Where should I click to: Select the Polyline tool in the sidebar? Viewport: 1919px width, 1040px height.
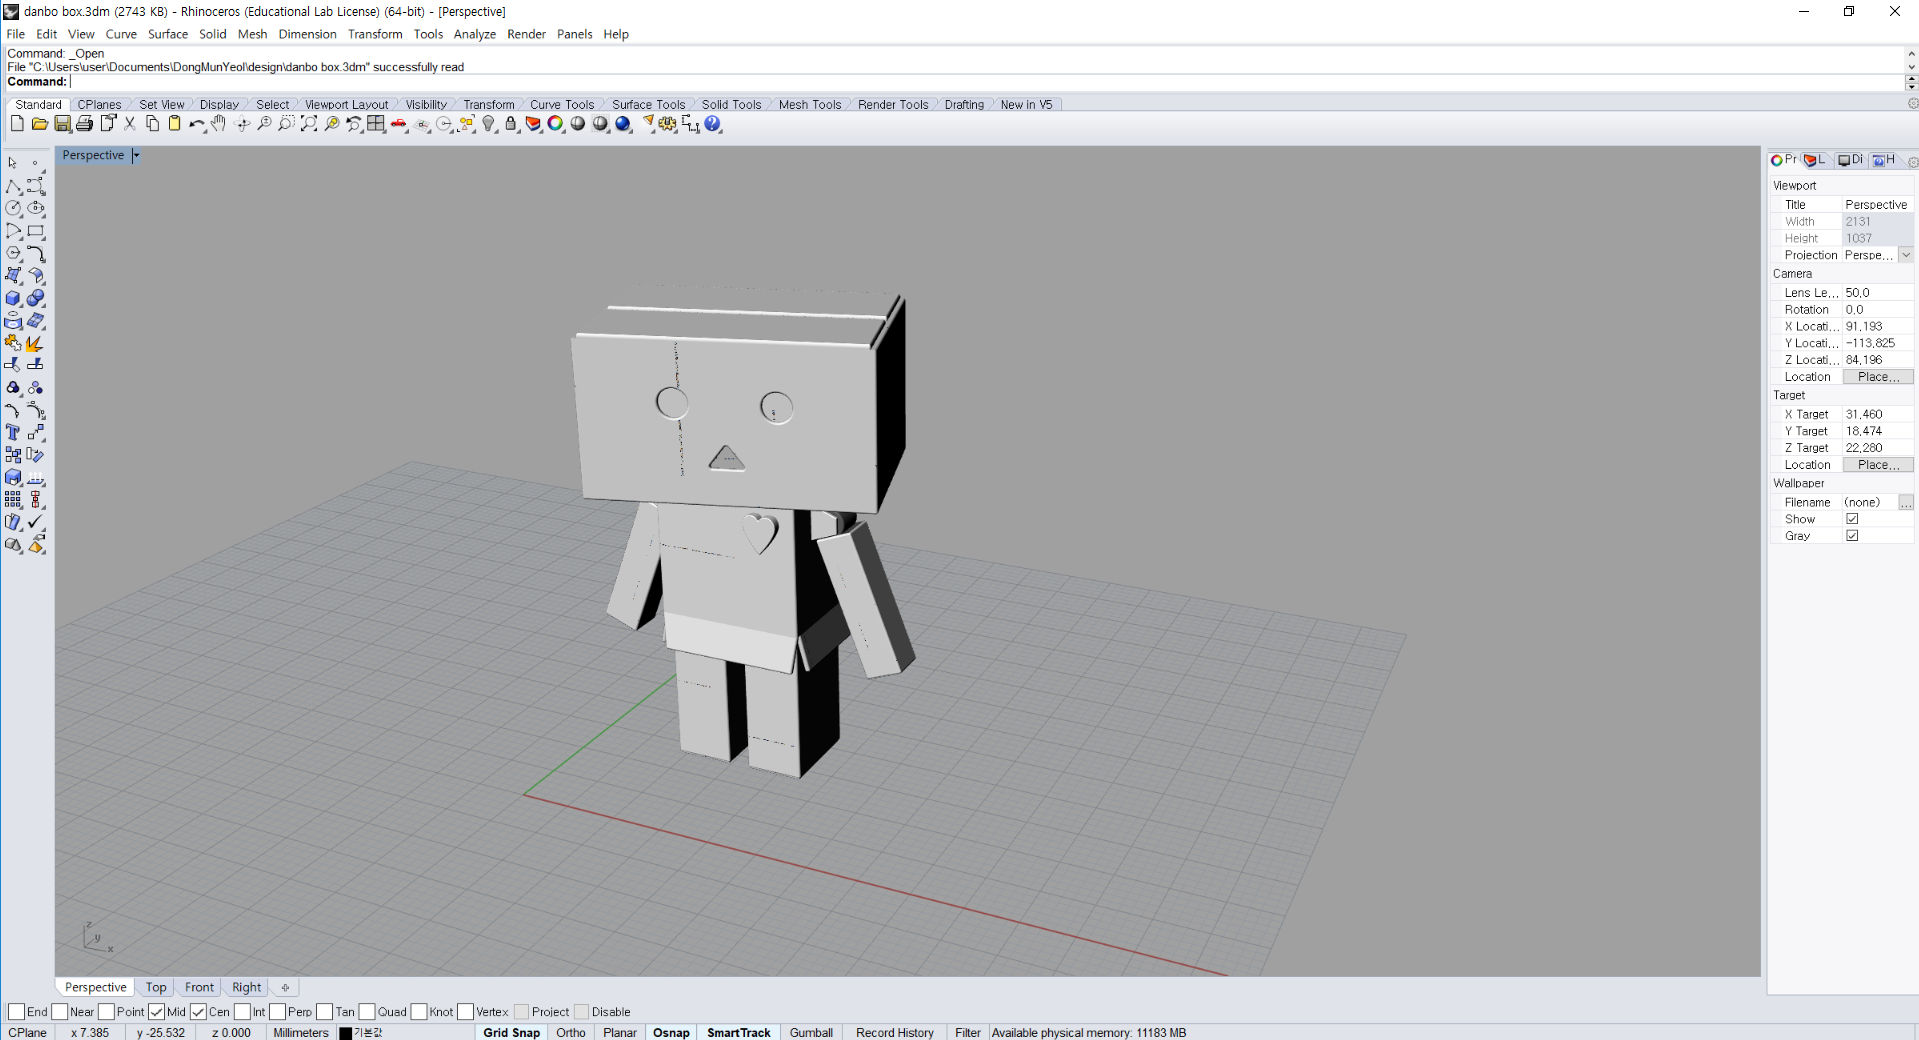click(13, 186)
